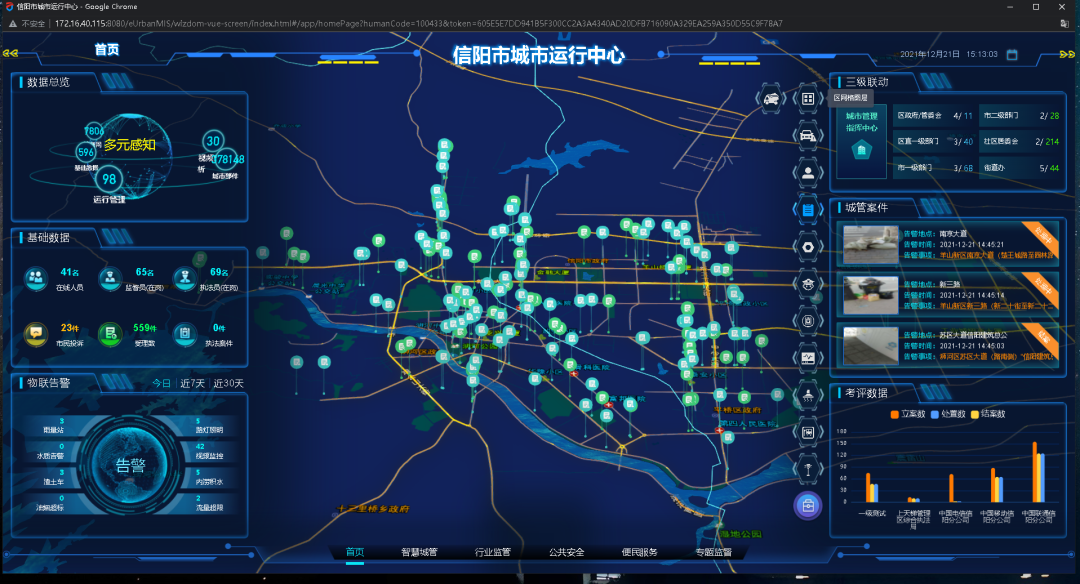Click the bubble showing 596
The height and width of the screenshot is (584, 1080).
click(x=85, y=152)
